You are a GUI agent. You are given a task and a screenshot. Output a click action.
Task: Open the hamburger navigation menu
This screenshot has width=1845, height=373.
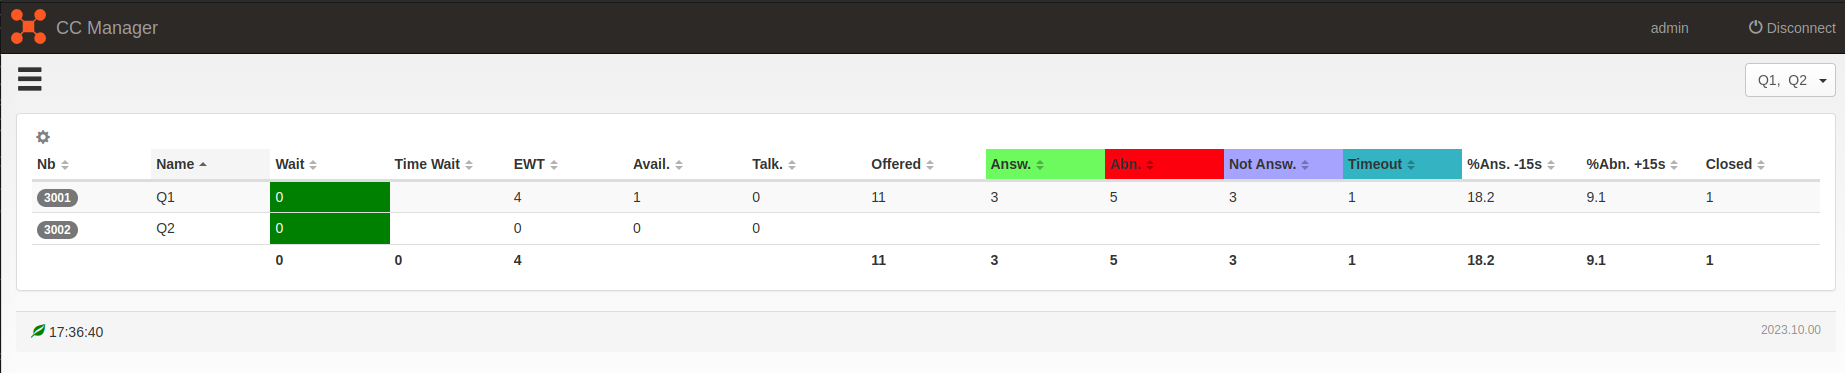pyautogui.click(x=30, y=79)
